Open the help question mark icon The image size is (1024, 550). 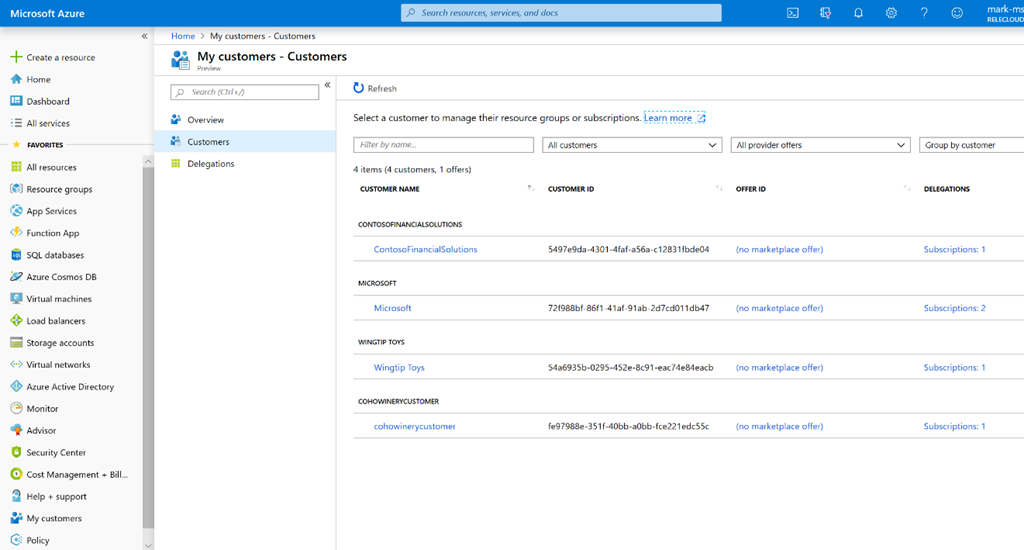924,13
